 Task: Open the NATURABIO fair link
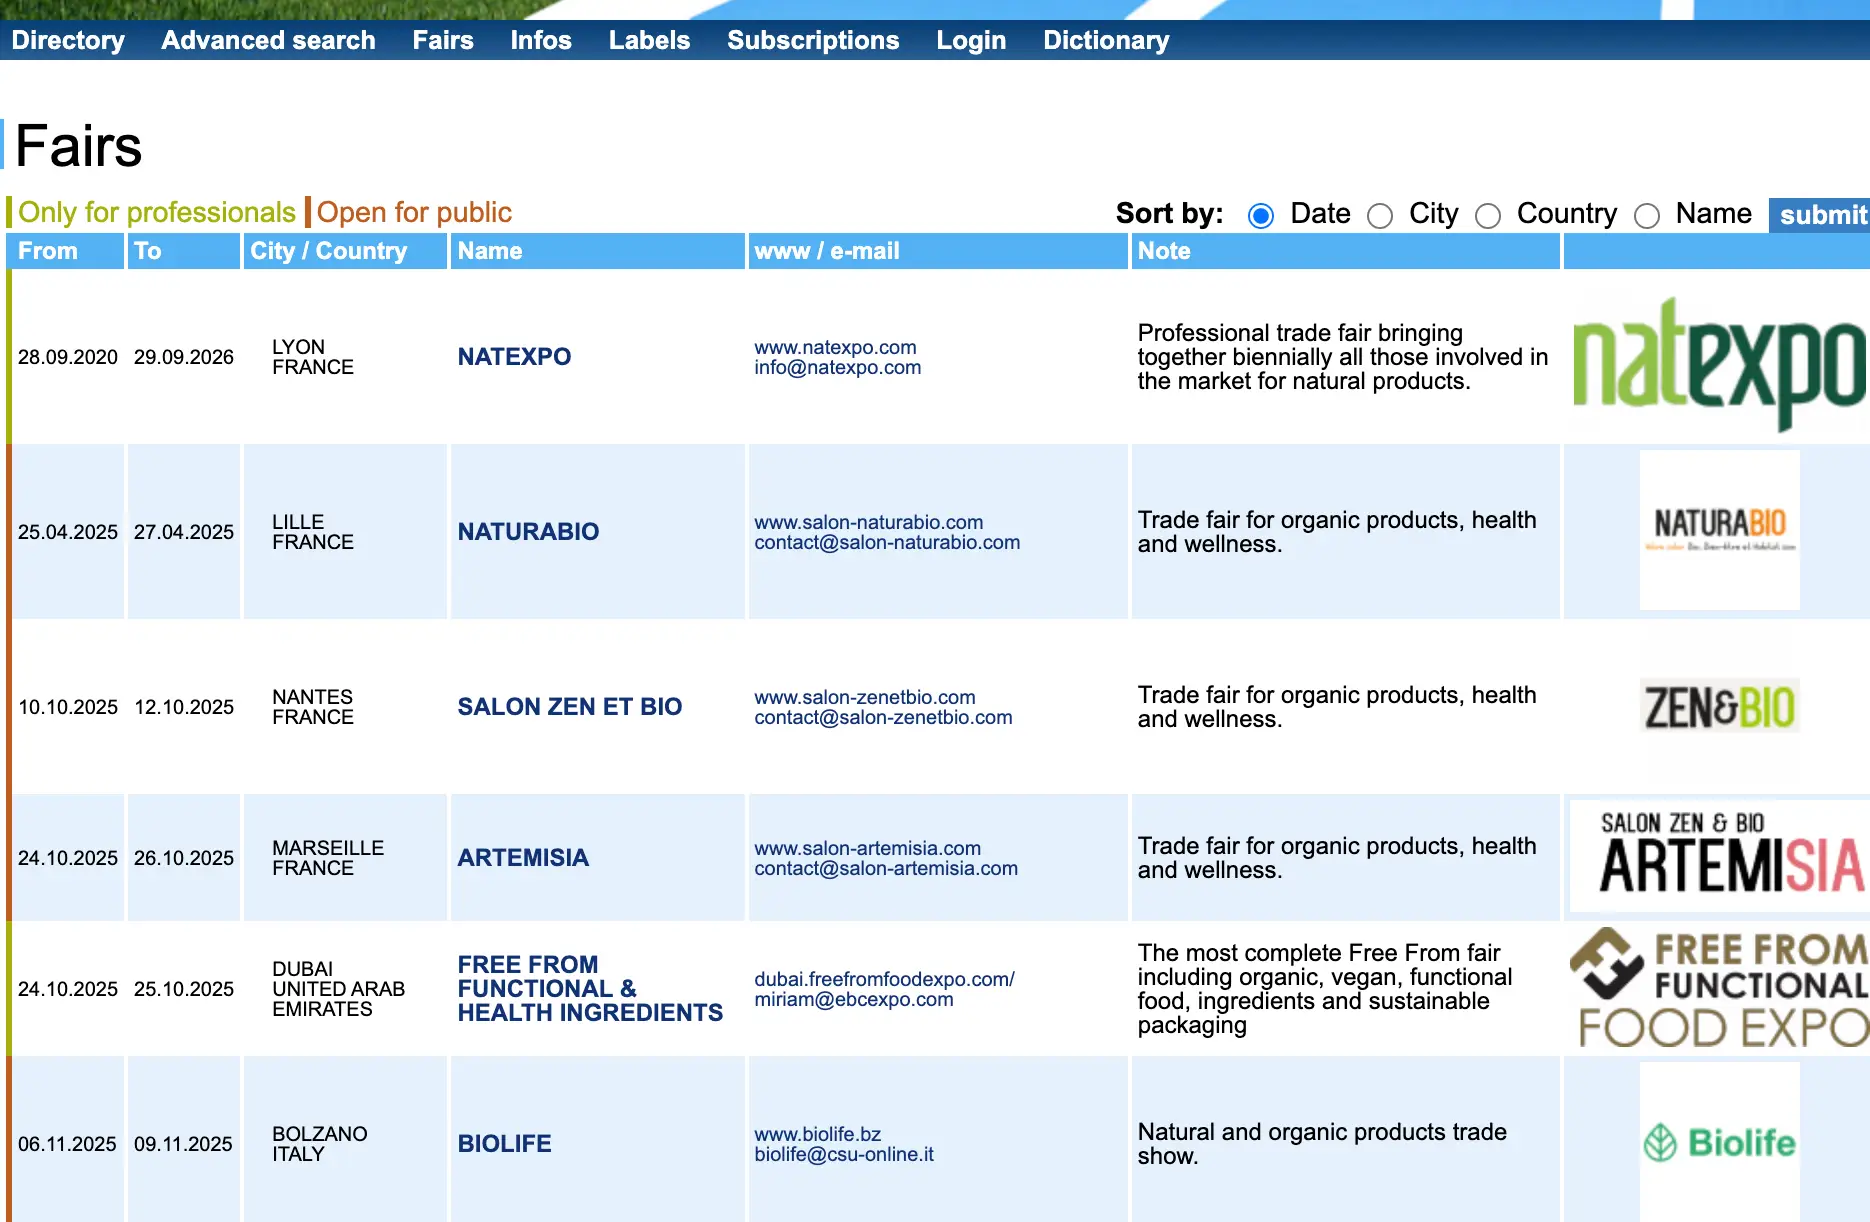tap(528, 532)
